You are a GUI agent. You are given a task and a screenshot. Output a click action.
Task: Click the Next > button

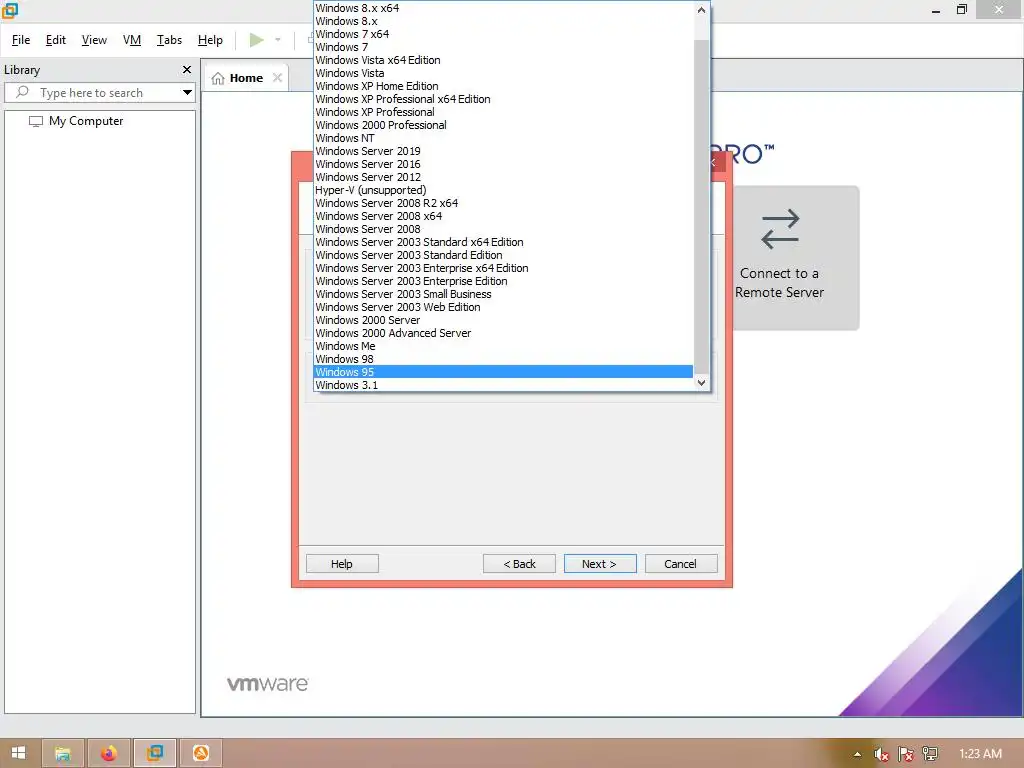pyautogui.click(x=600, y=564)
